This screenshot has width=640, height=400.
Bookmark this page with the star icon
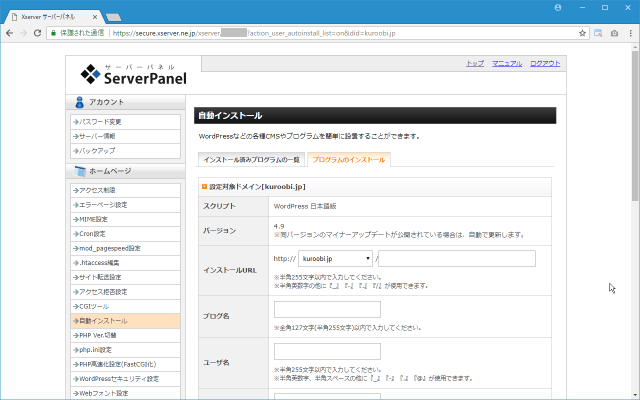pyautogui.click(x=583, y=32)
